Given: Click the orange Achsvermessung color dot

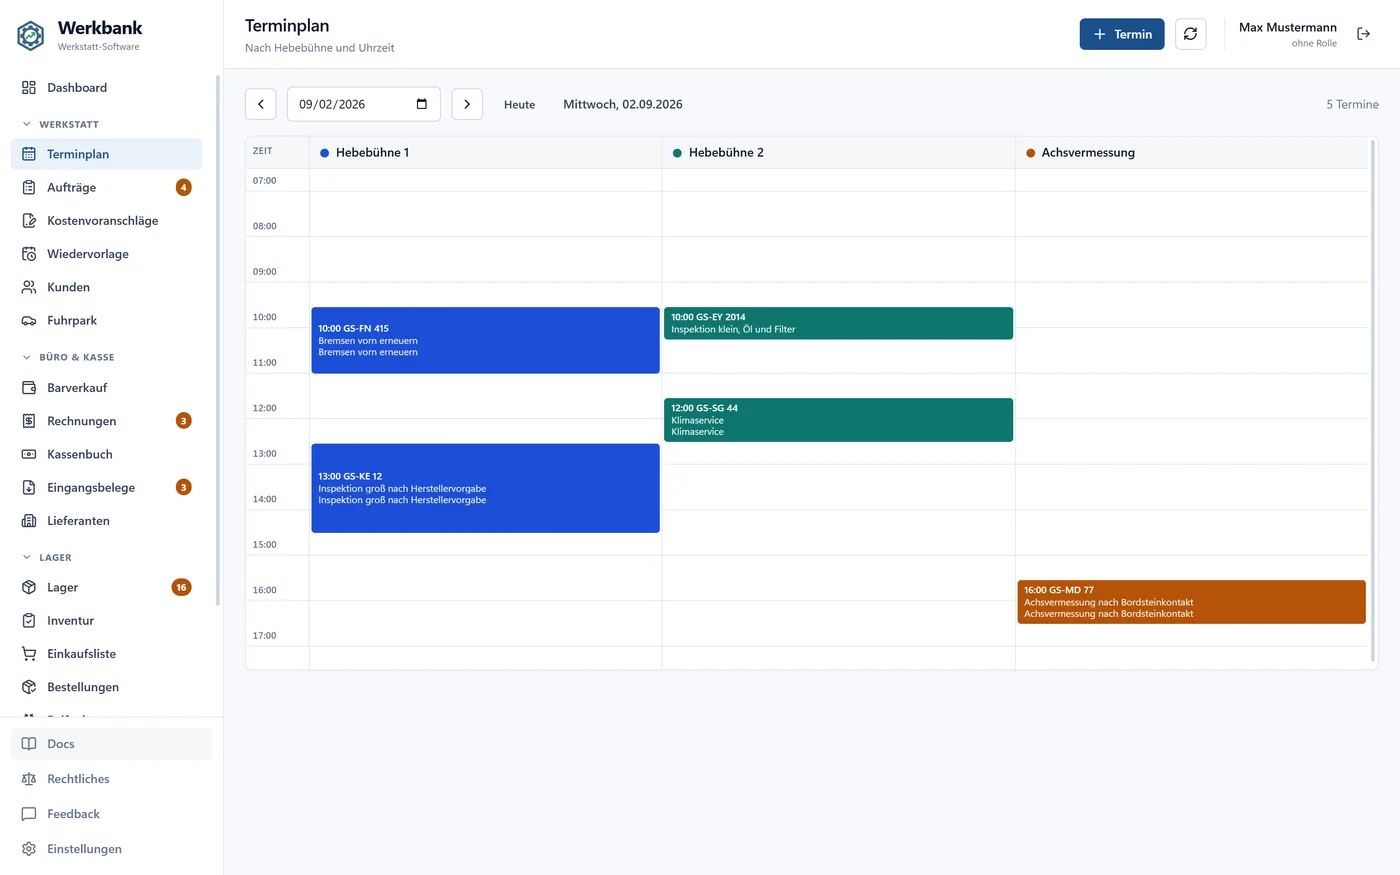Looking at the screenshot, I should (1030, 153).
